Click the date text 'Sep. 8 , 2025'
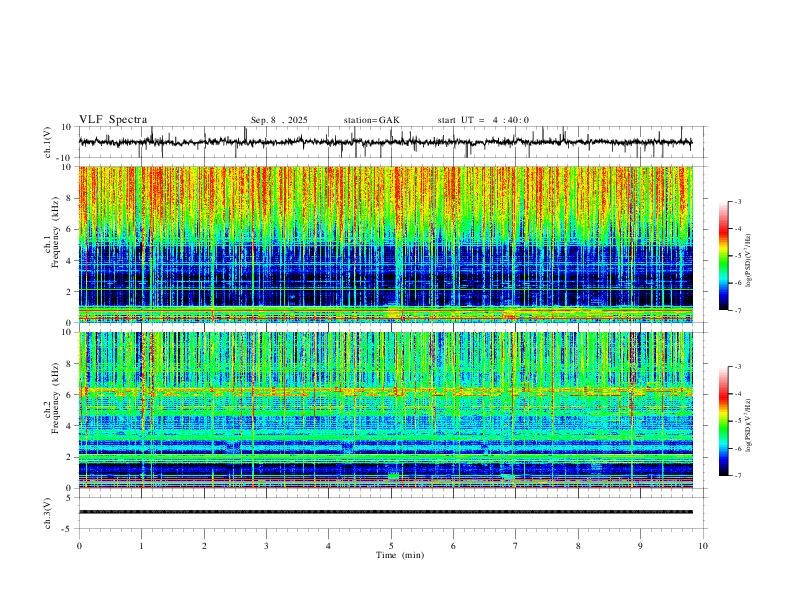 click(x=279, y=120)
